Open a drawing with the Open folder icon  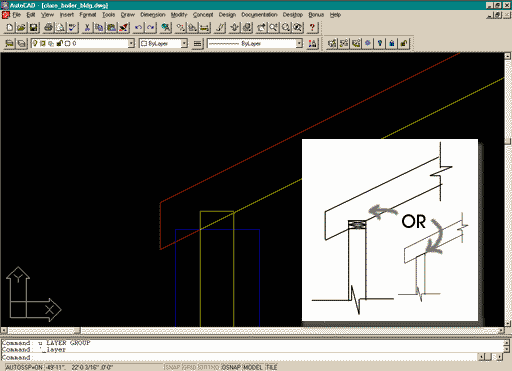[x=22, y=28]
